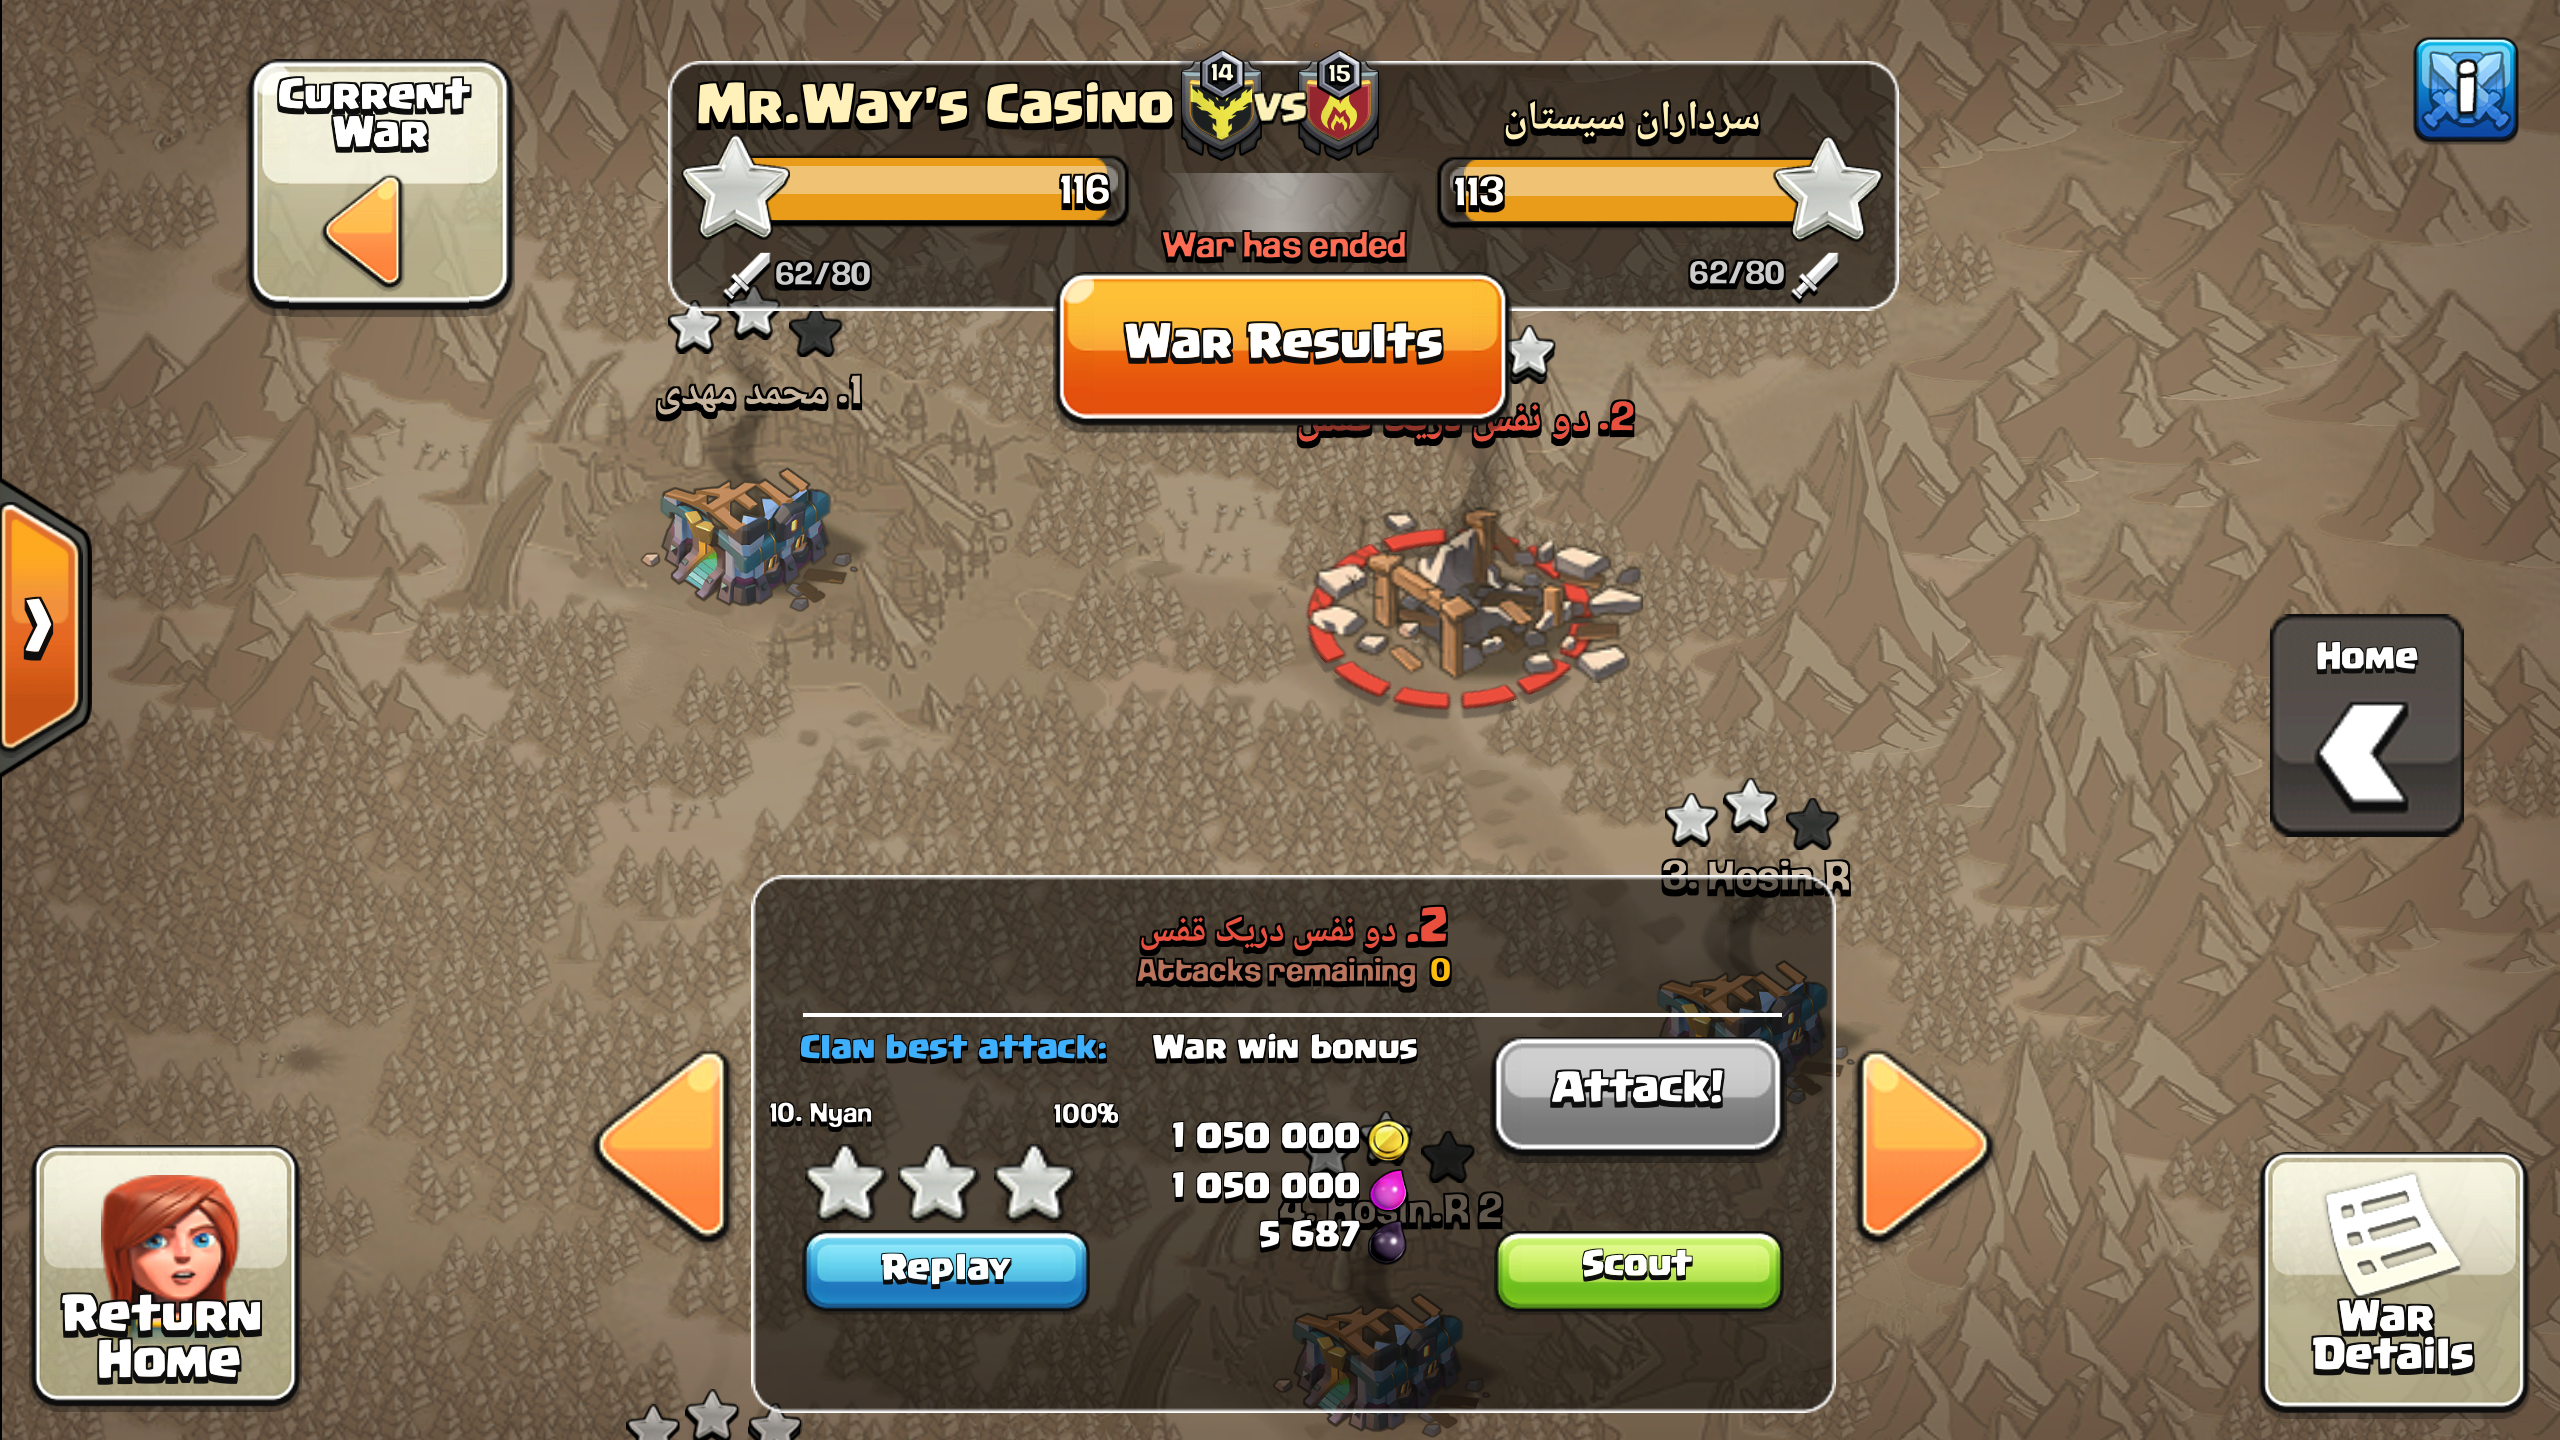Select the number 1 town hall base
2560x1440 pixels.
point(745,540)
